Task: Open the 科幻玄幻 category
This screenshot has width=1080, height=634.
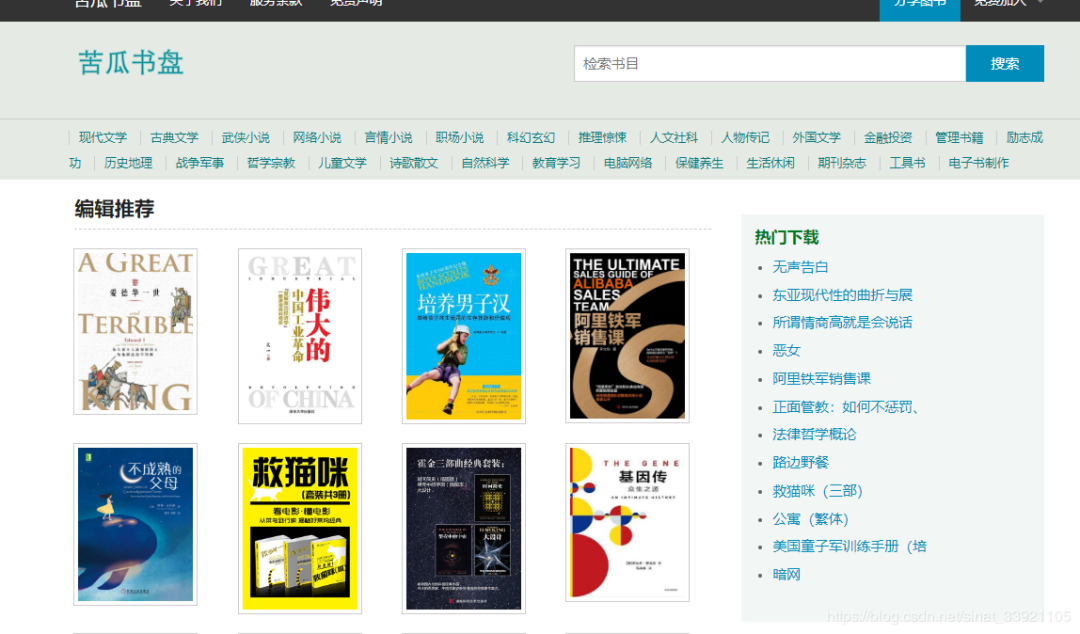Action: point(531,137)
